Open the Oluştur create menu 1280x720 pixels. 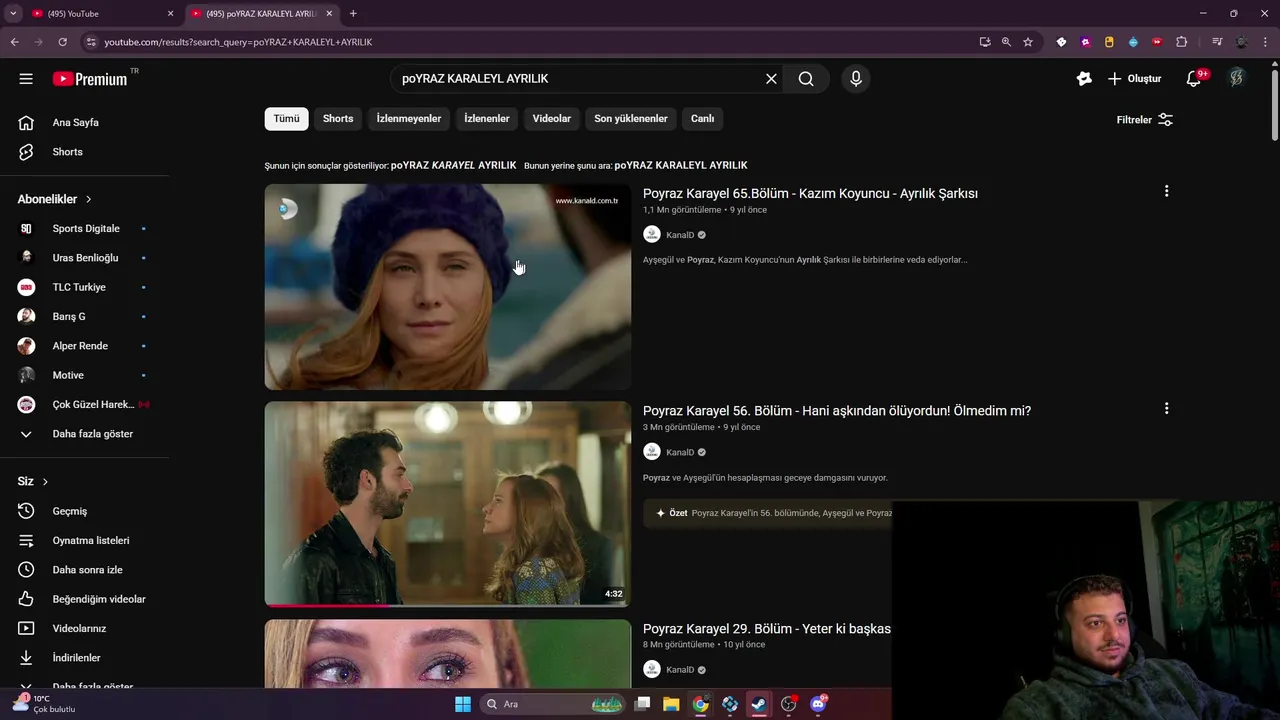1135,79
